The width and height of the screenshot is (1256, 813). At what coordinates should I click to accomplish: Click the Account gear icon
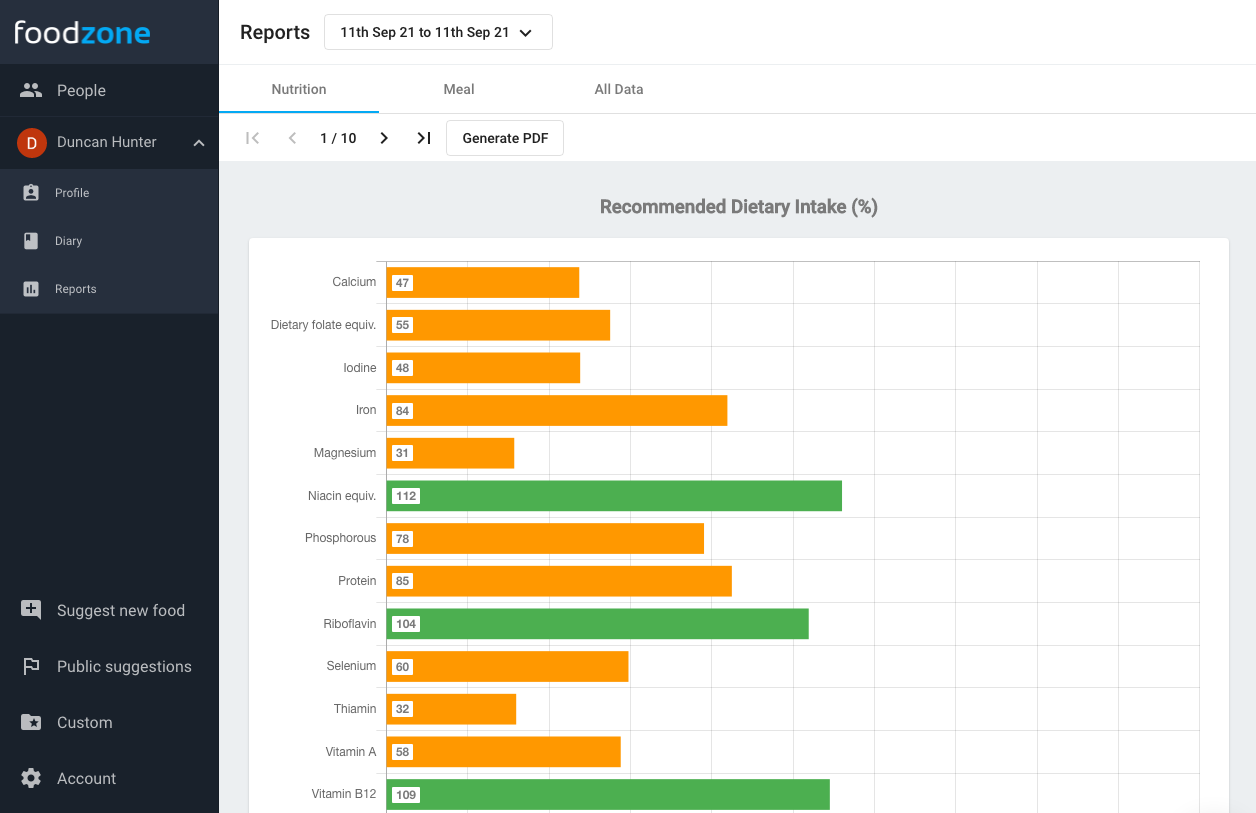click(x=31, y=778)
